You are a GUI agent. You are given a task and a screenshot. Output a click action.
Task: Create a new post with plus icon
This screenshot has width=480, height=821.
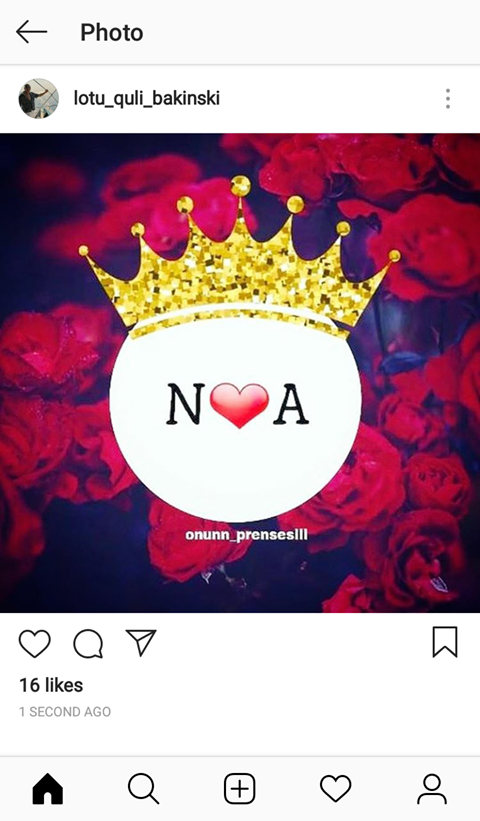(x=240, y=789)
